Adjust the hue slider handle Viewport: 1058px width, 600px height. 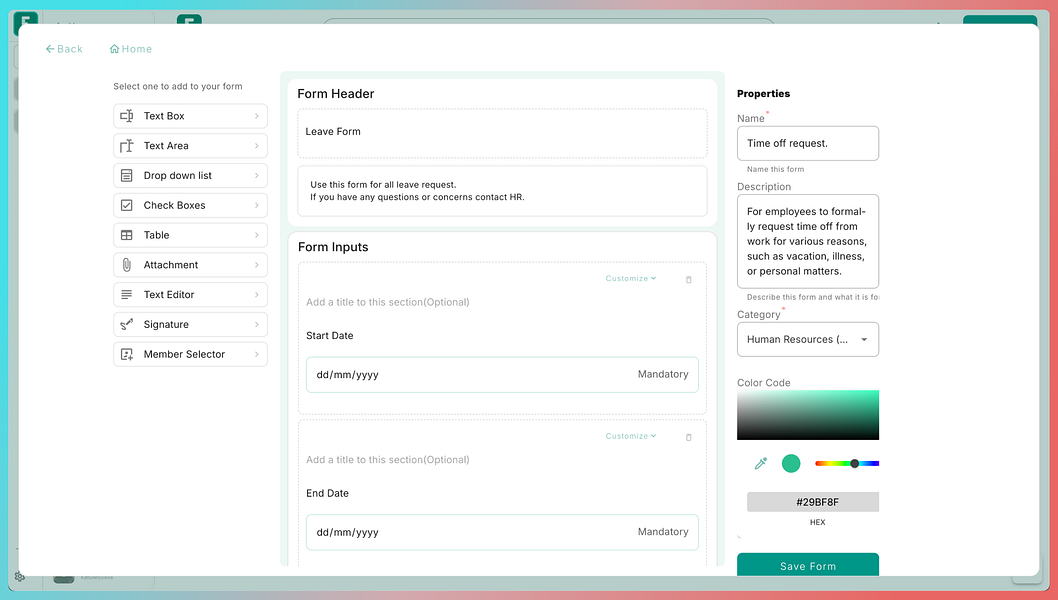pos(854,463)
